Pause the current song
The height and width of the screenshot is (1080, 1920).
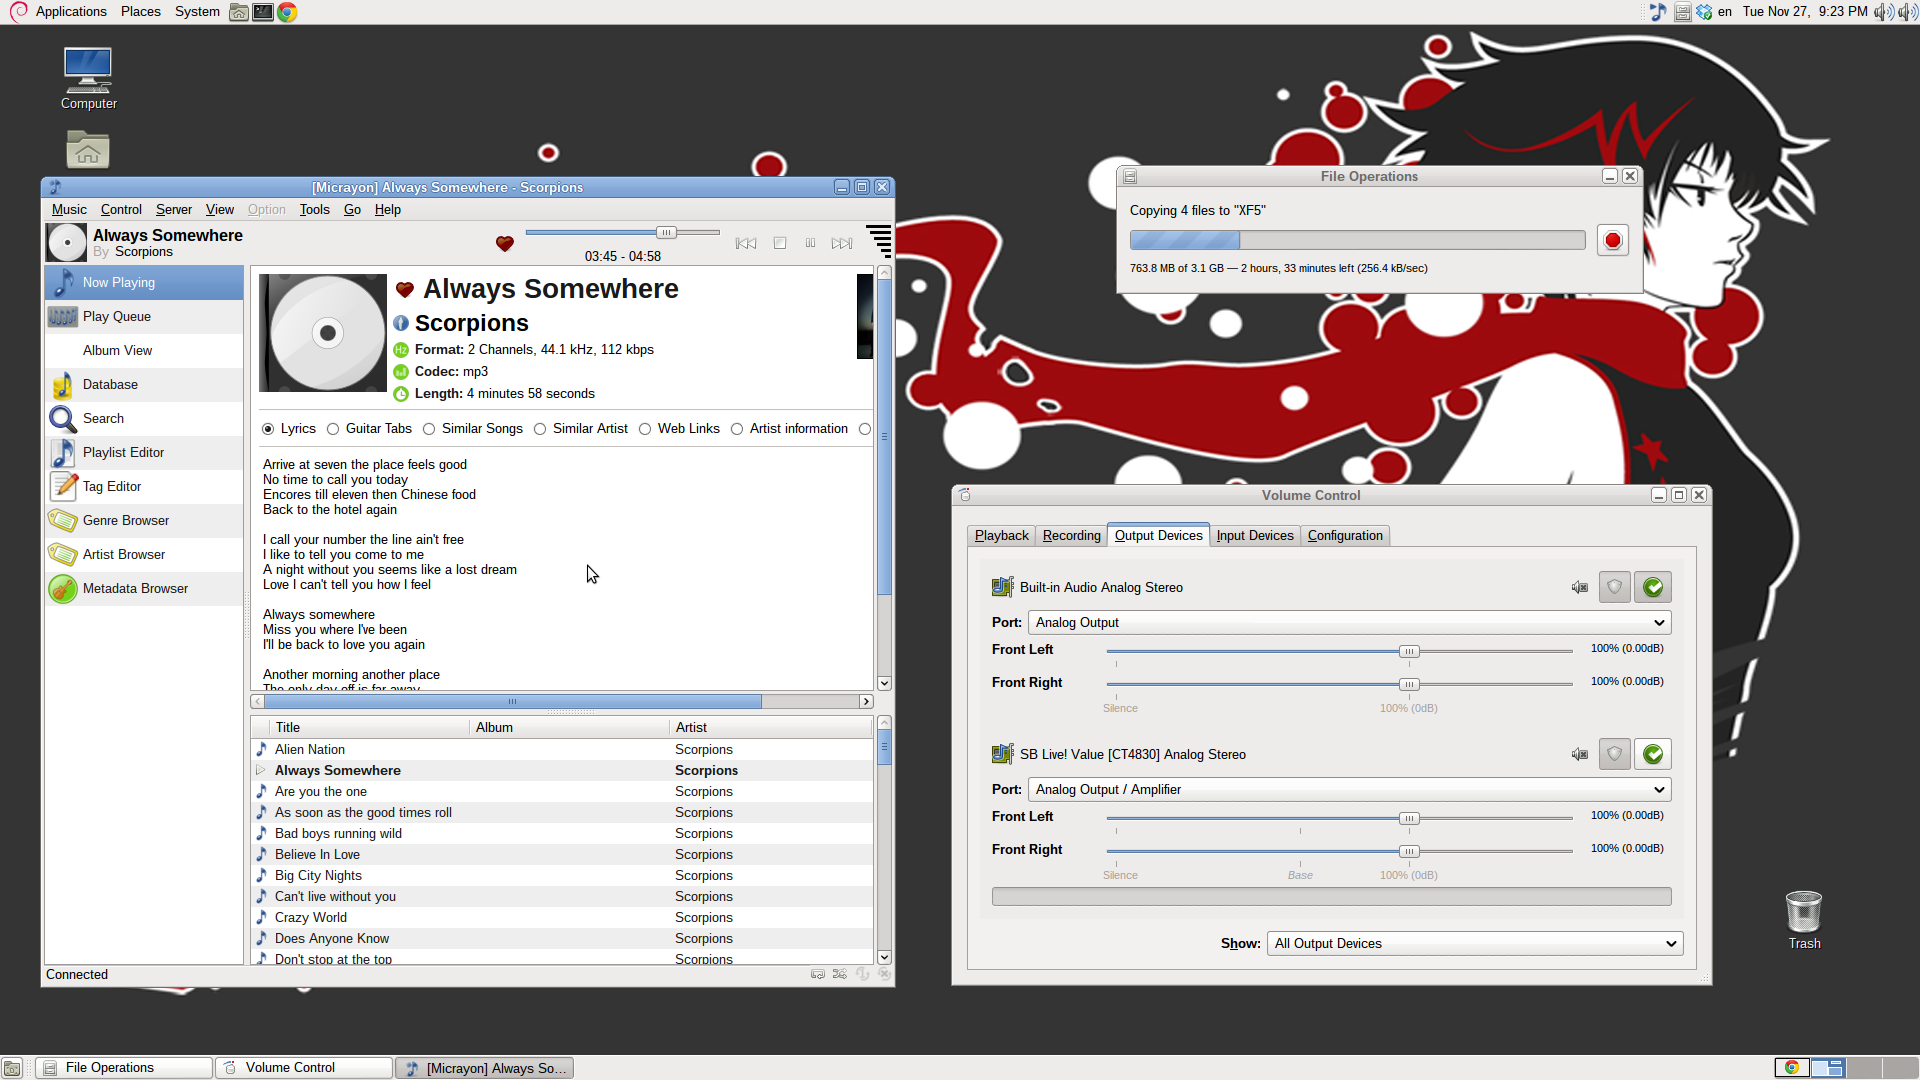coord(810,243)
